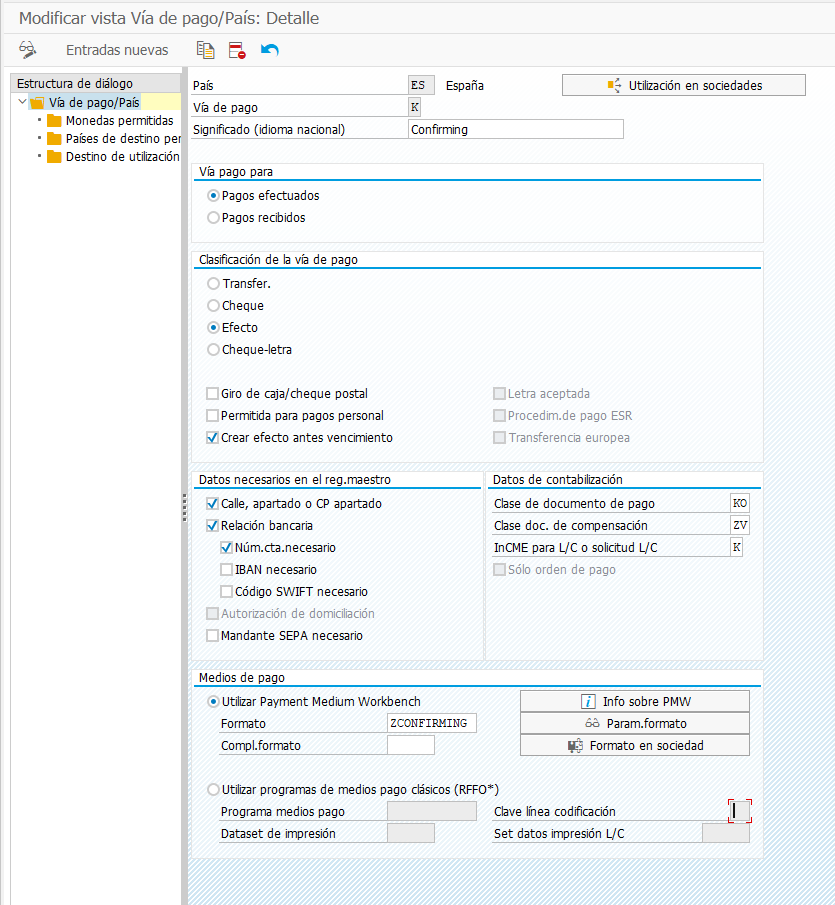Click the display/change toggle glasses icon
The width and height of the screenshot is (835, 905).
(27, 50)
